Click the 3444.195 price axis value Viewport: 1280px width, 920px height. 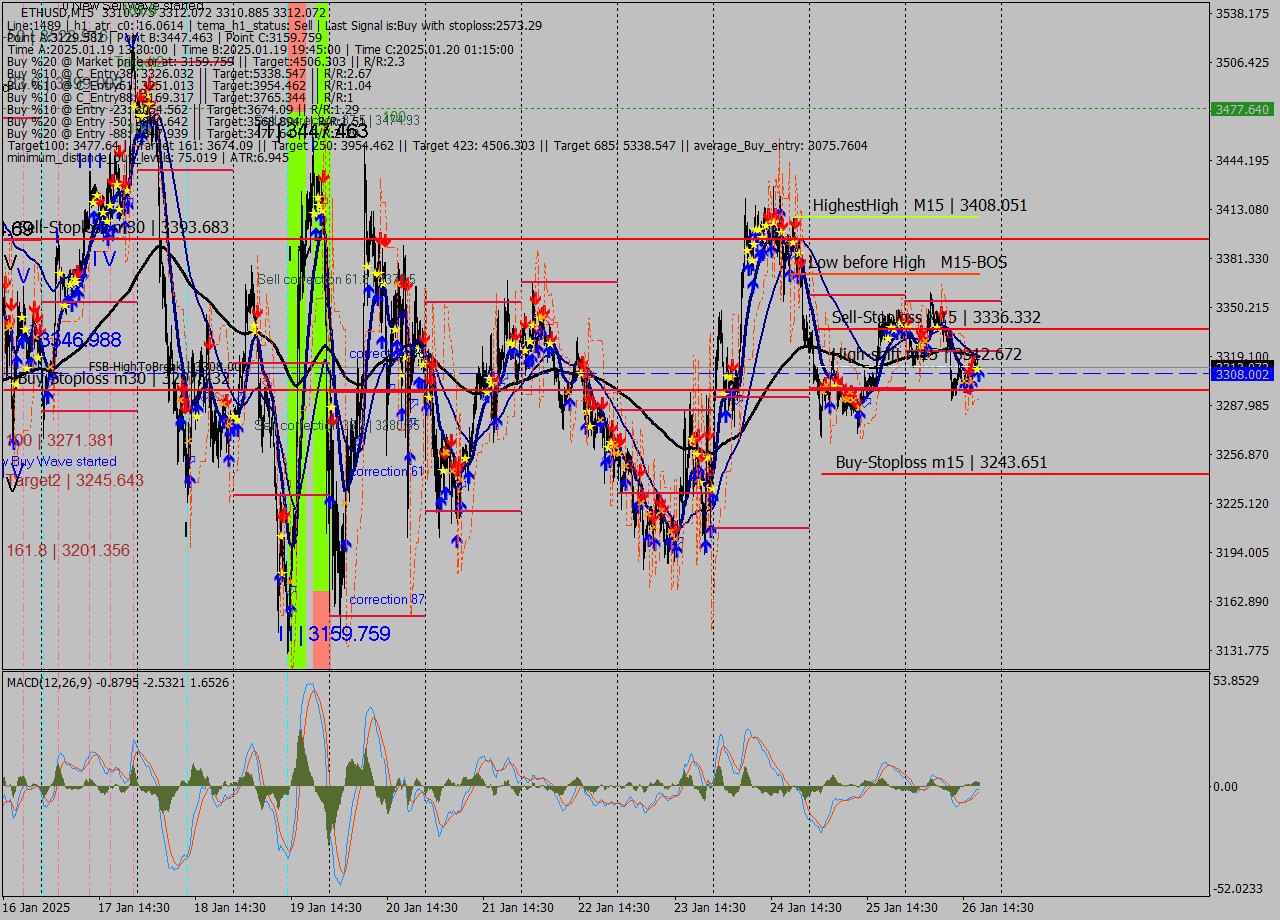(x=1240, y=160)
